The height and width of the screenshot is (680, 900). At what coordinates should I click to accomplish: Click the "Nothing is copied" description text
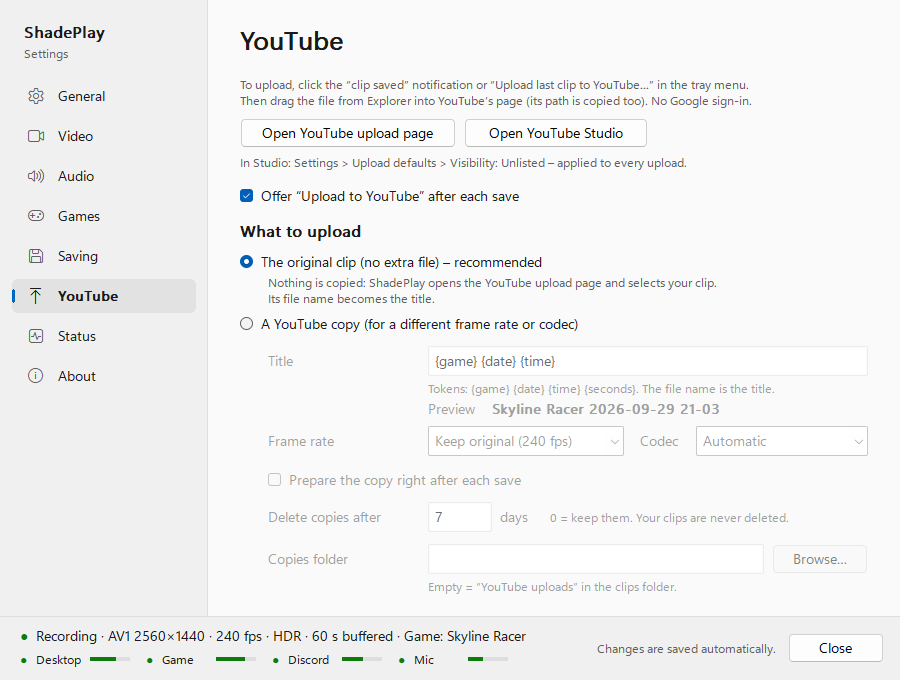(x=492, y=291)
